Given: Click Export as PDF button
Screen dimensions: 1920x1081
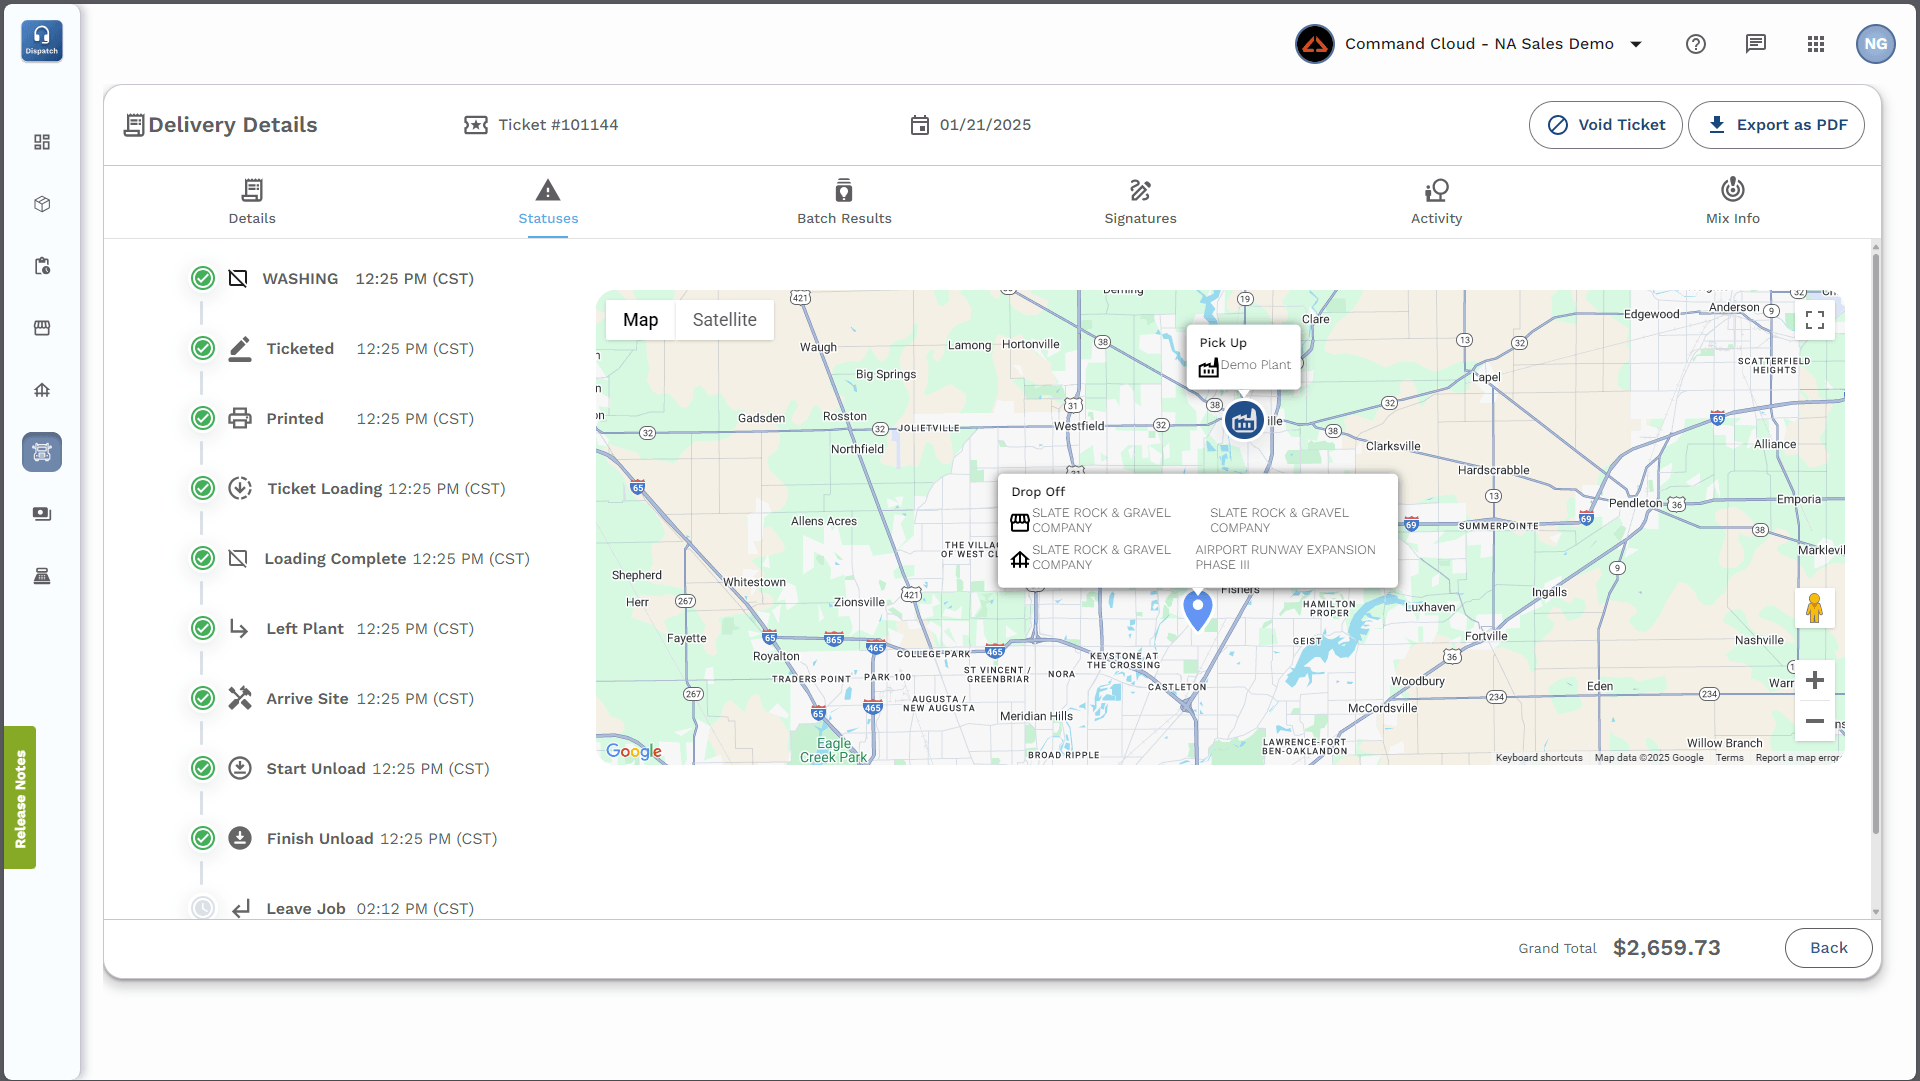Looking at the screenshot, I should click(1776, 125).
